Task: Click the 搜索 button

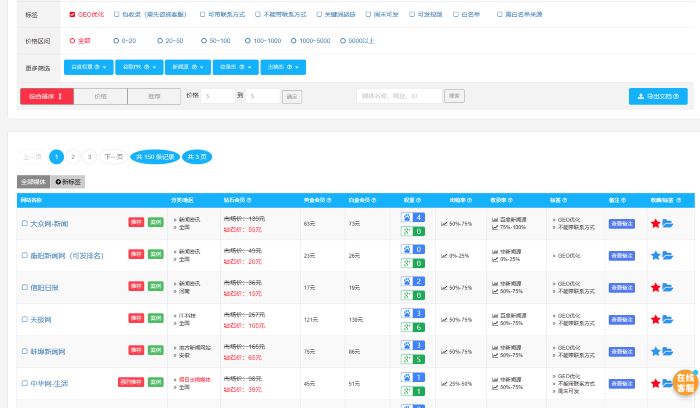Action: coord(454,96)
